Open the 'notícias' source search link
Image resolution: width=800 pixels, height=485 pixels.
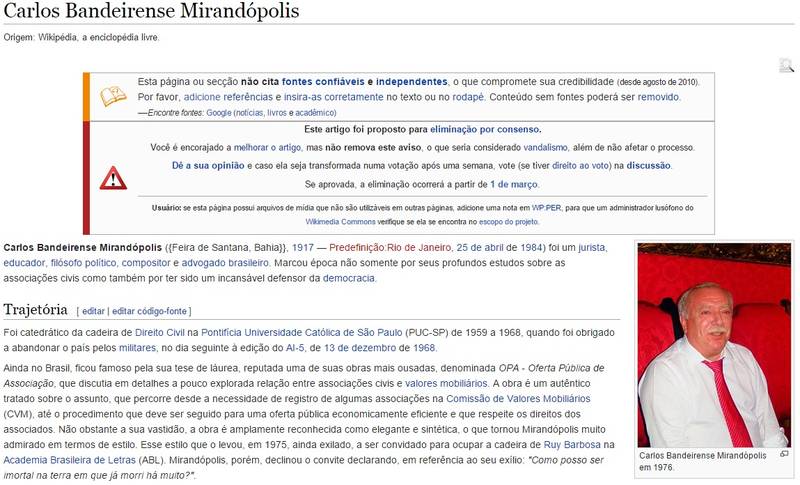[x=249, y=113]
